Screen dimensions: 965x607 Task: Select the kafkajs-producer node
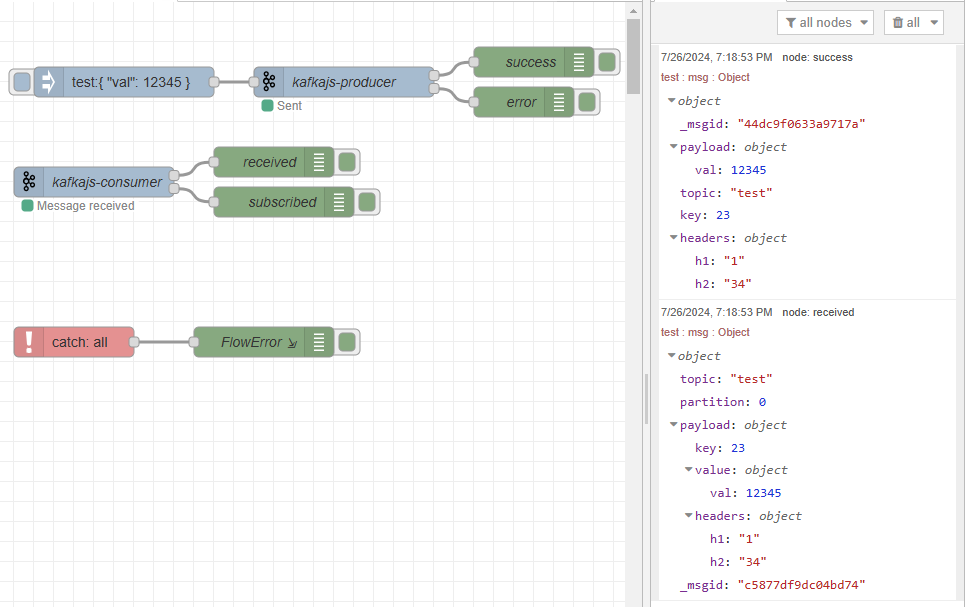tap(344, 82)
